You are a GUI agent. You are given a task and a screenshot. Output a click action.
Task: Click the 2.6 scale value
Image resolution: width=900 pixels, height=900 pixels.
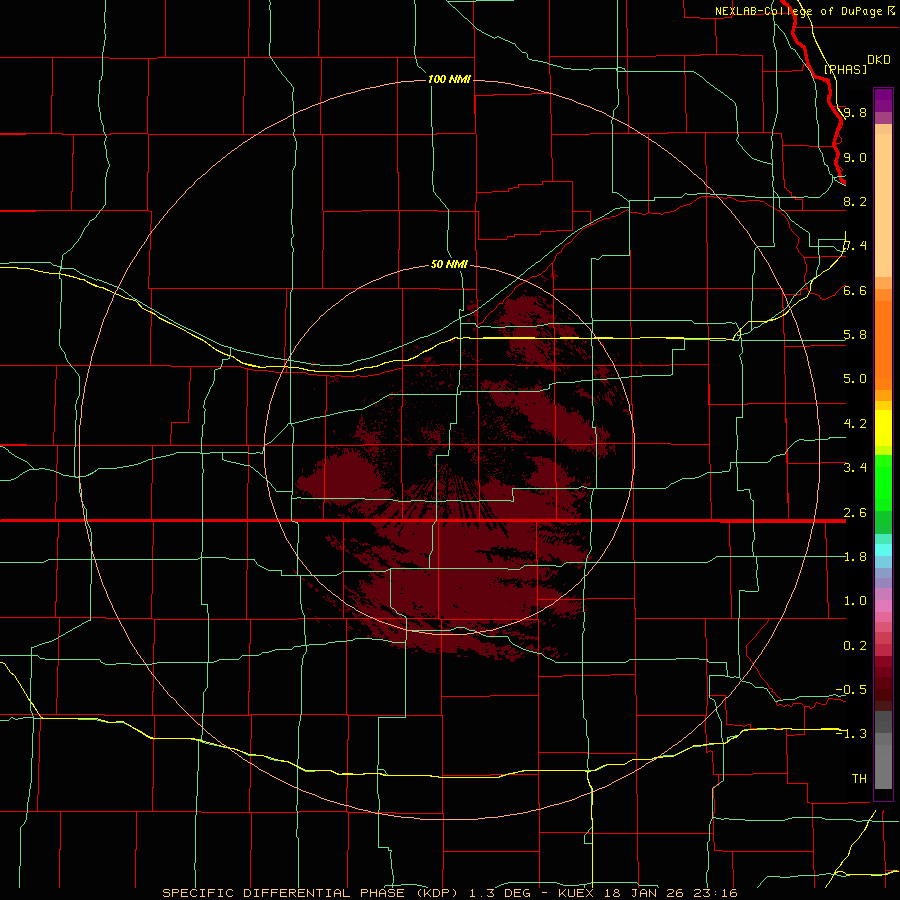855,512
